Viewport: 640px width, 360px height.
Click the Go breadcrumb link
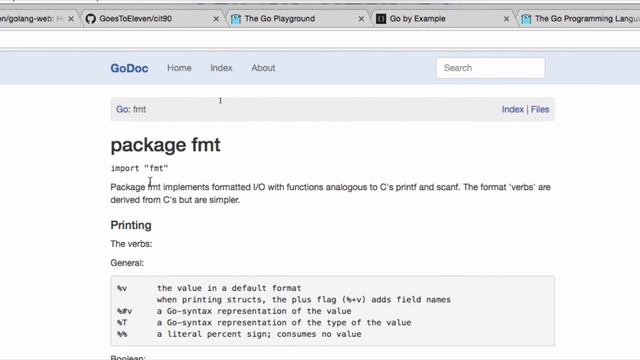pos(122,109)
